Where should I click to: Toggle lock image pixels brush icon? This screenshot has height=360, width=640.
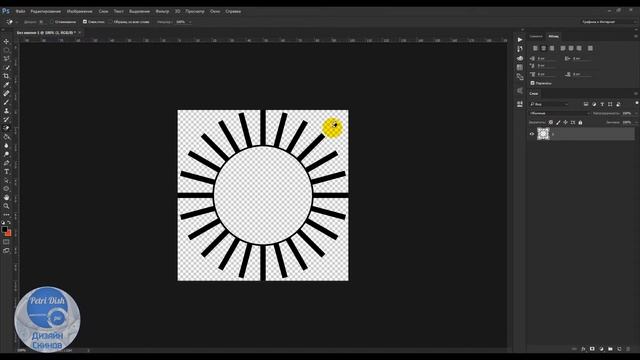point(558,122)
